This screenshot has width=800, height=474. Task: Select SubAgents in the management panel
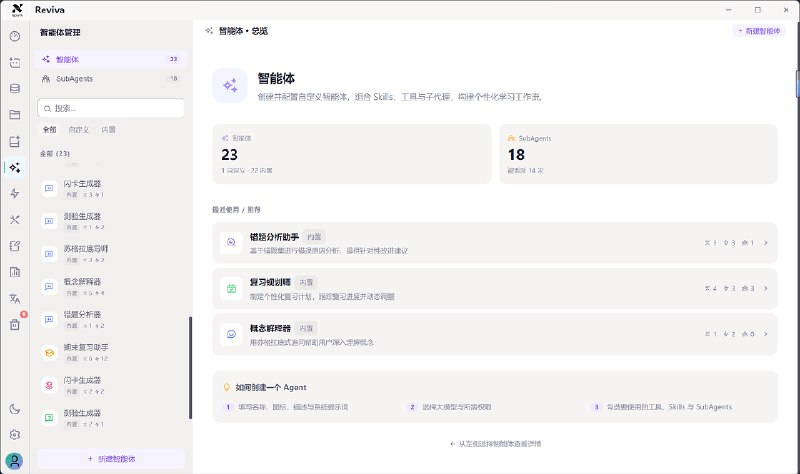(111, 79)
